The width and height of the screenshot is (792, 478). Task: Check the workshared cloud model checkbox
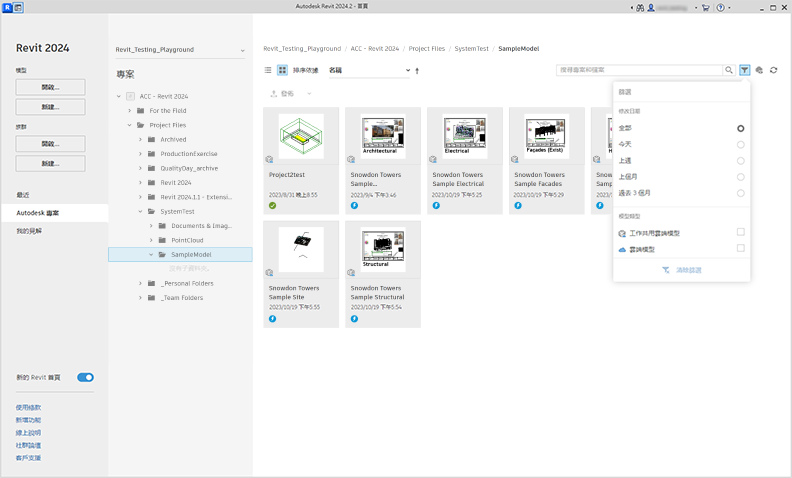[740, 232]
